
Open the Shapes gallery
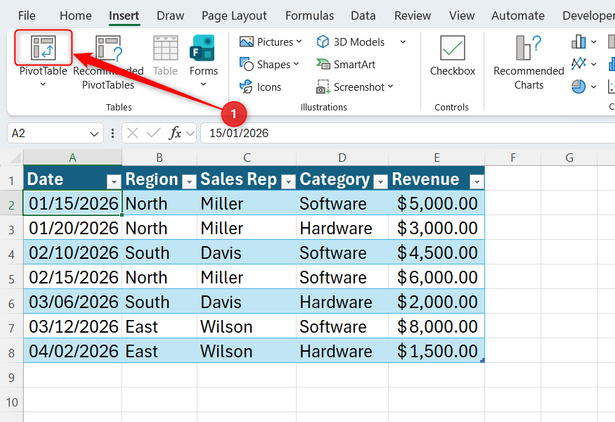(x=269, y=64)
